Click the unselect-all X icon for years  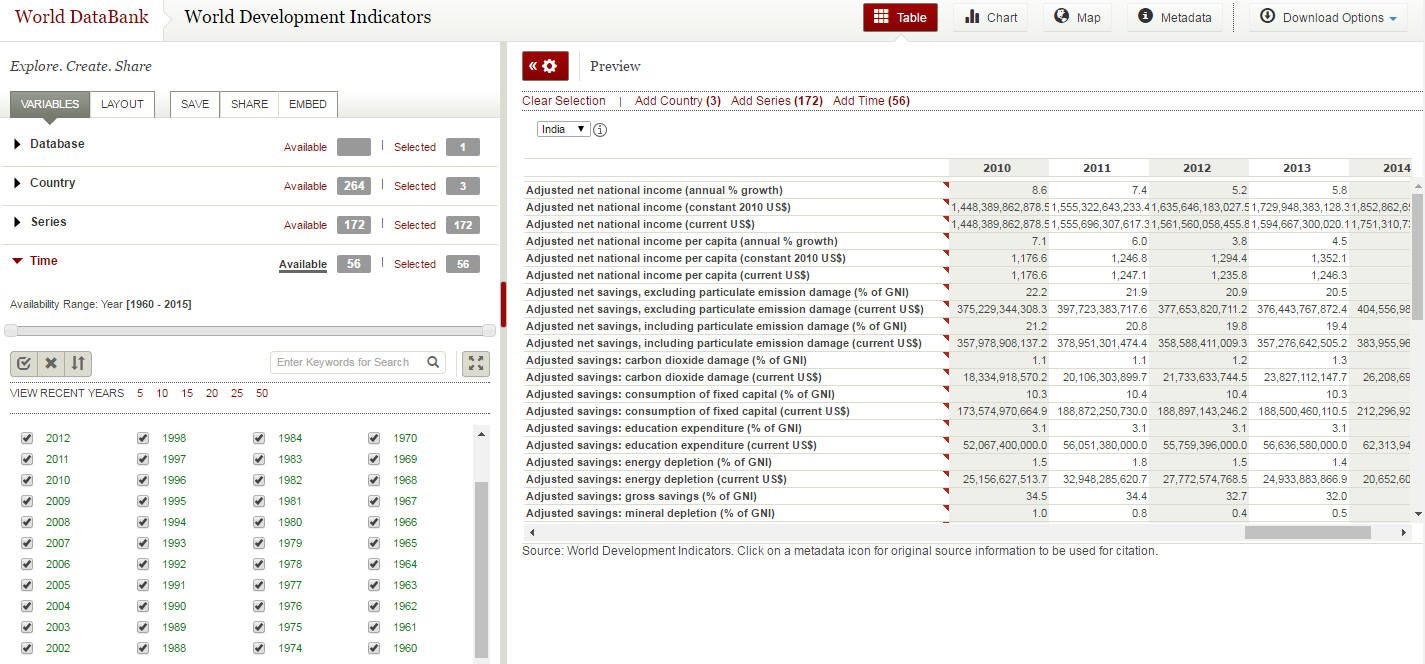click(x=51, y=363)
